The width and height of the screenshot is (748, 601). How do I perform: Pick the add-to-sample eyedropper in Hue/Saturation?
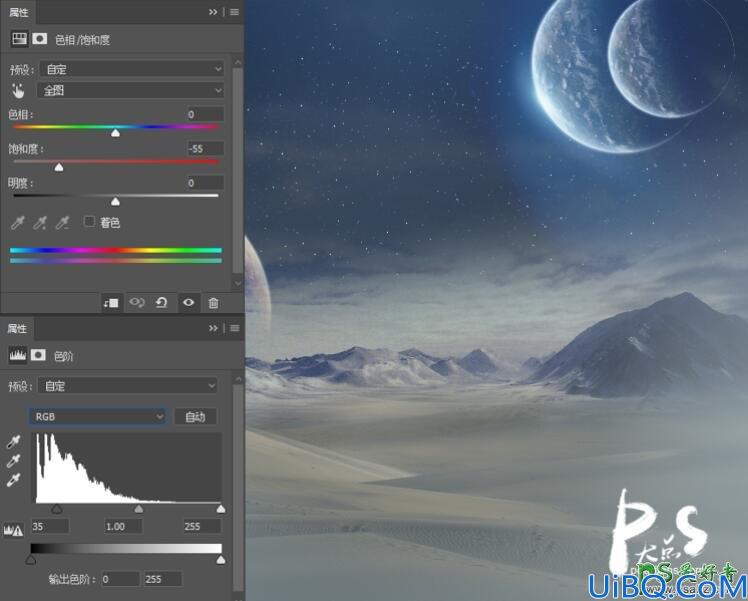(40, 222)
